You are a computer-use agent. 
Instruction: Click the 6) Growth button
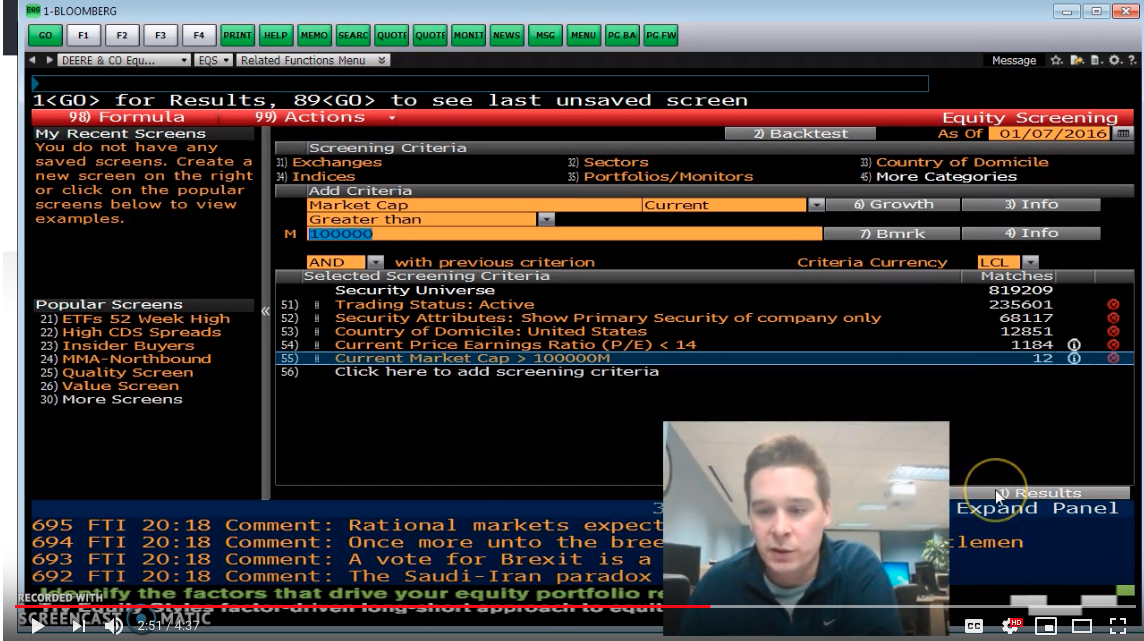[892, 205]
